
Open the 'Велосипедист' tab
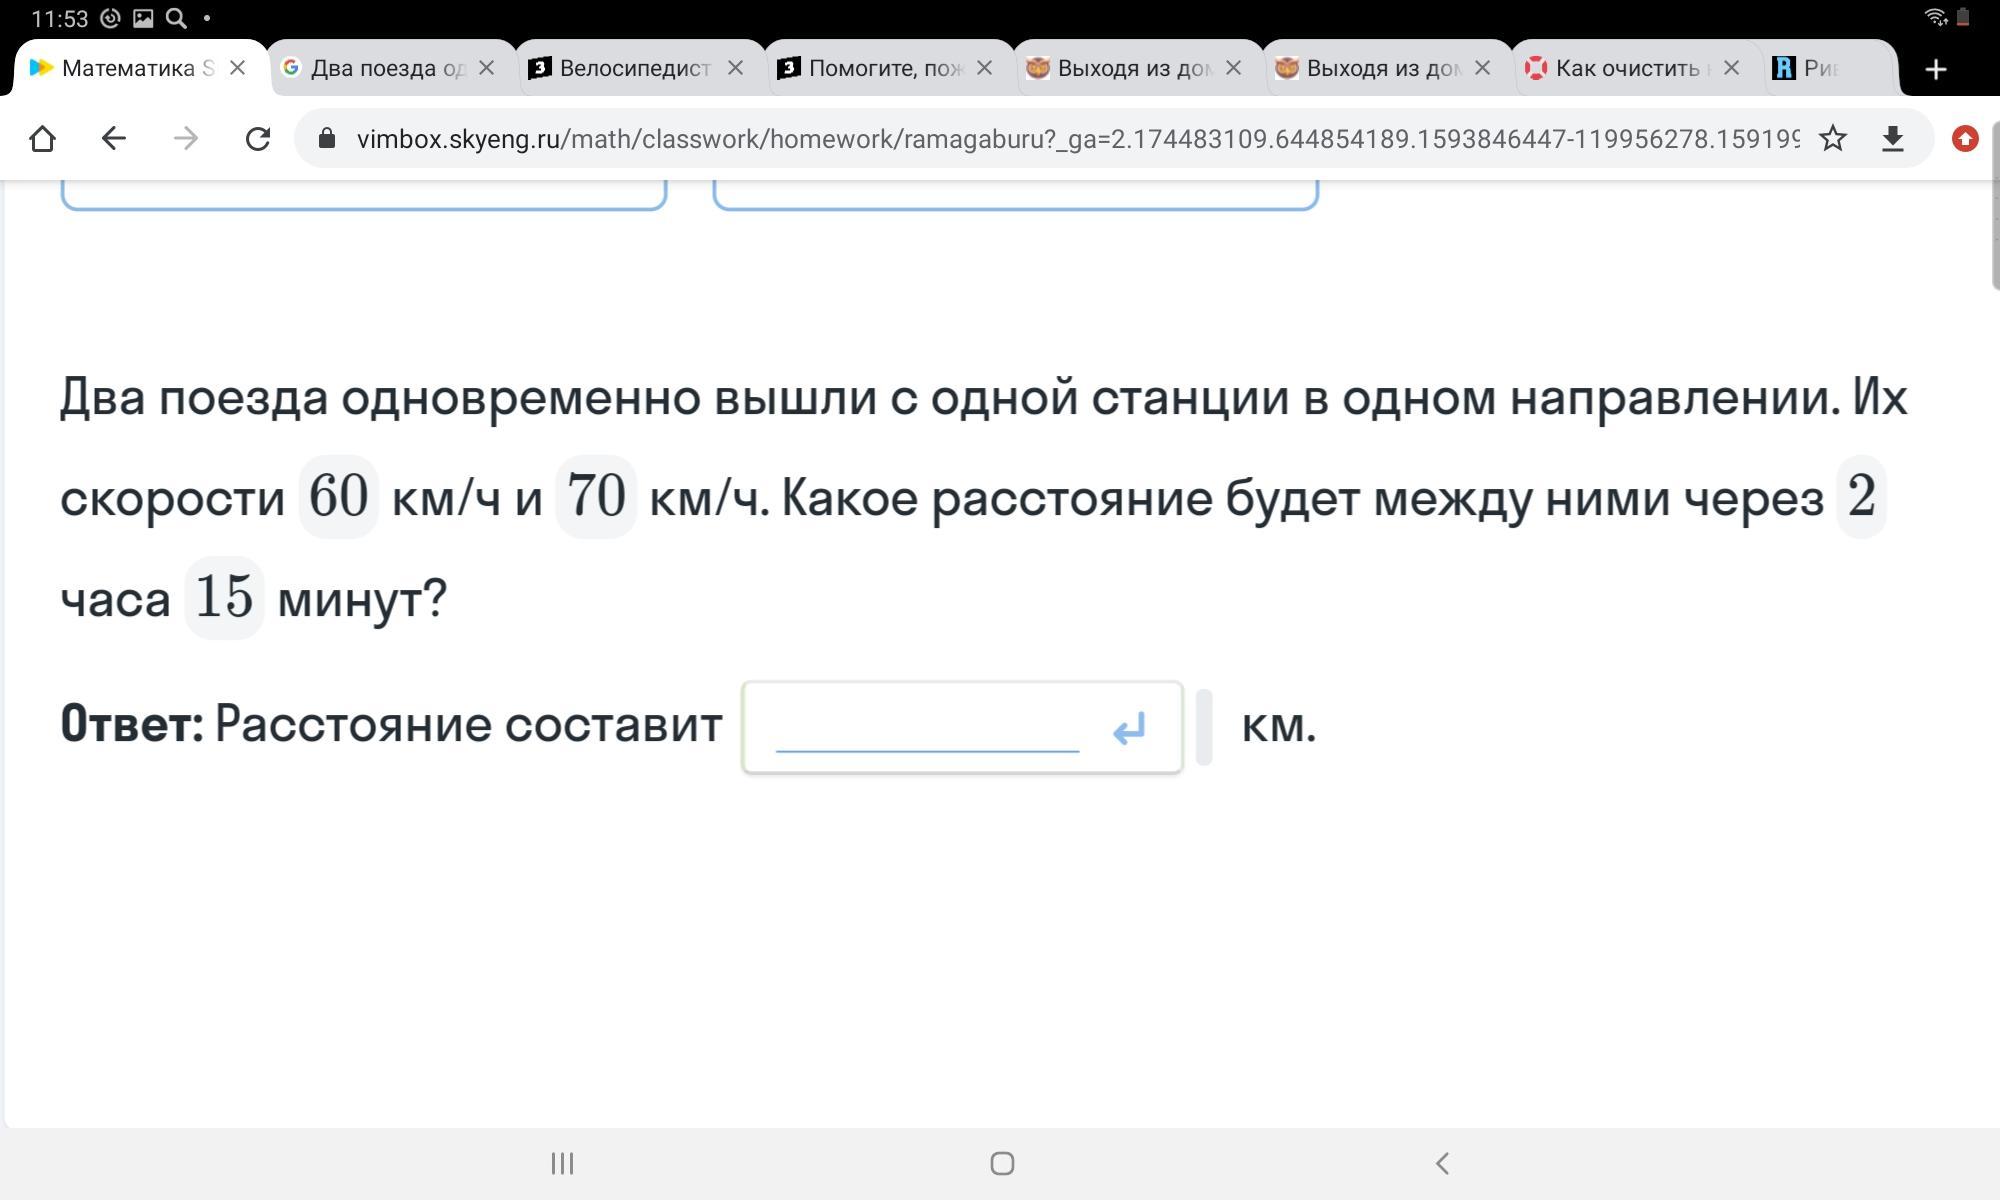point(632,68)
